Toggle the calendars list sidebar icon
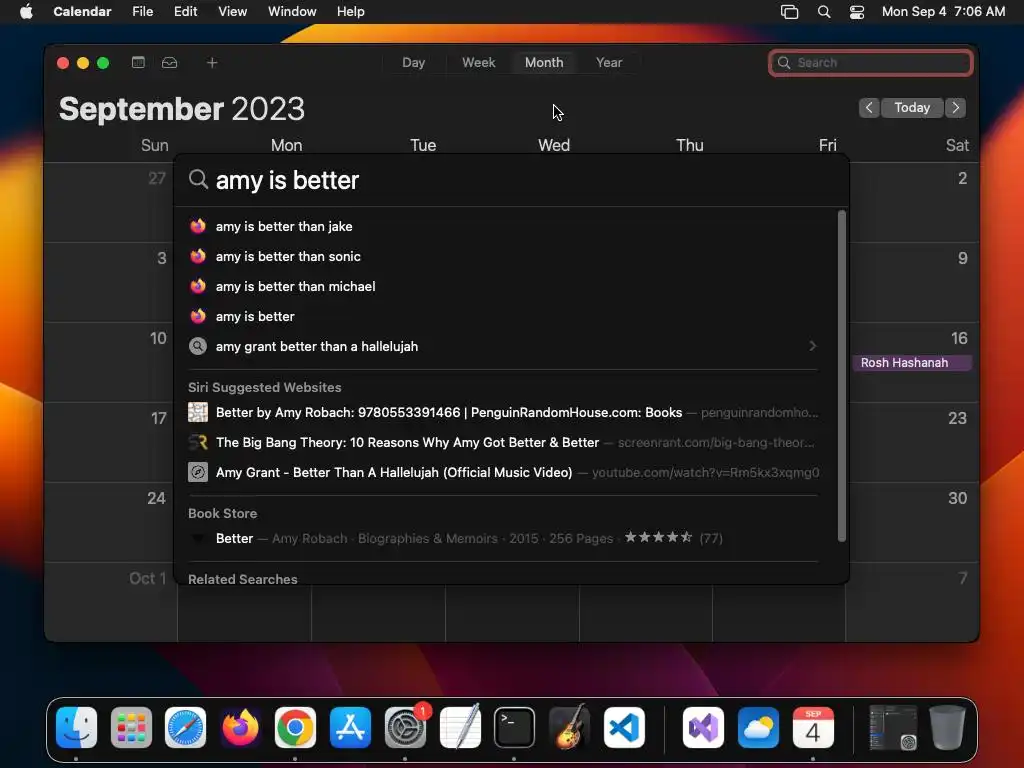The width and height of the screenshot is (1024, 768). point(138,62)
